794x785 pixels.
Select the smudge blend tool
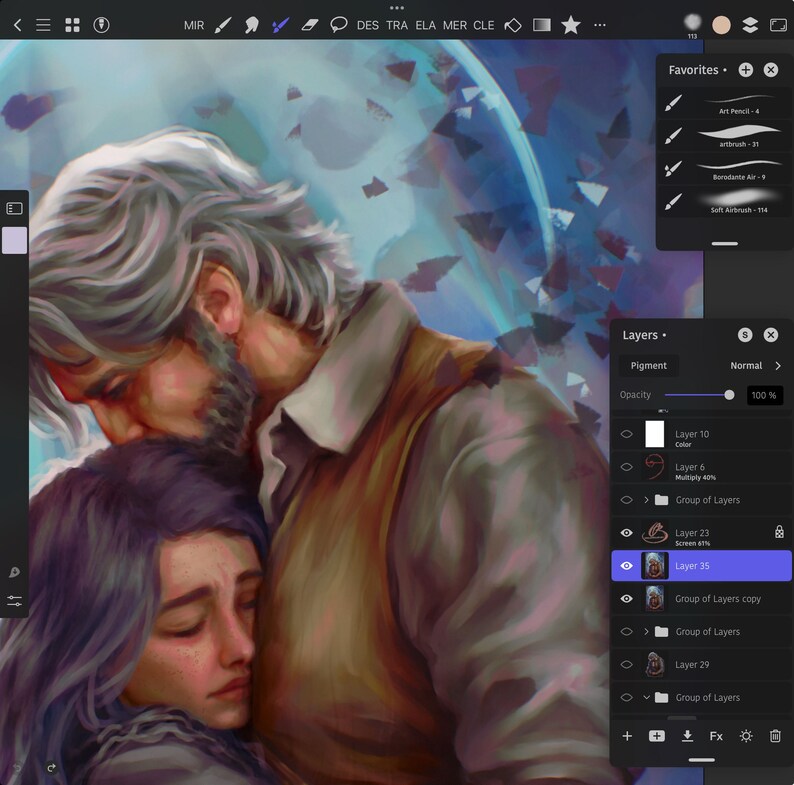252,25
